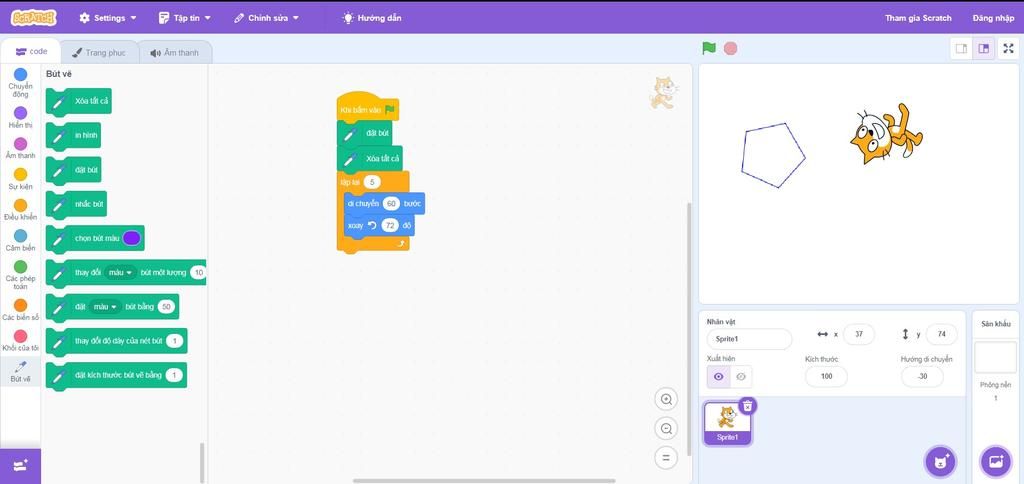The height and width of the screenshot is (484, 1024).
Task: Select the Sprite1 thumbnail
Action: click(x=728, y=423)
